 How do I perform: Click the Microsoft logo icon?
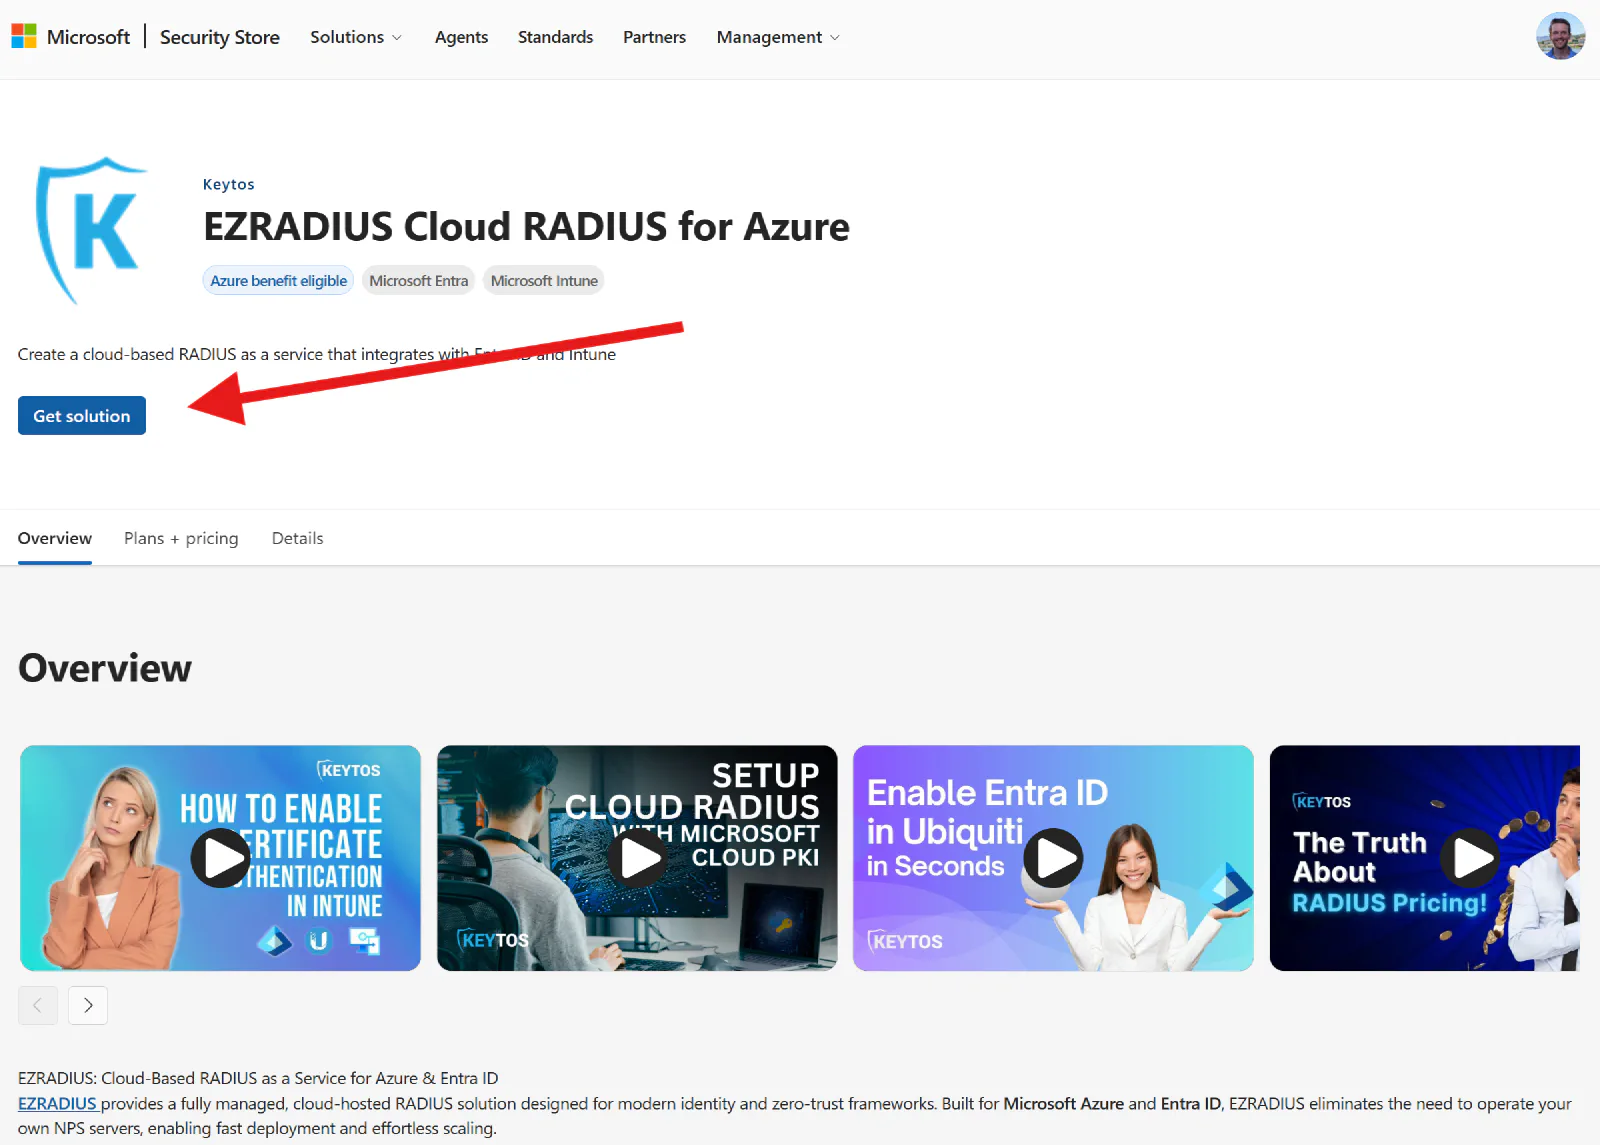[x=24, y=37]
